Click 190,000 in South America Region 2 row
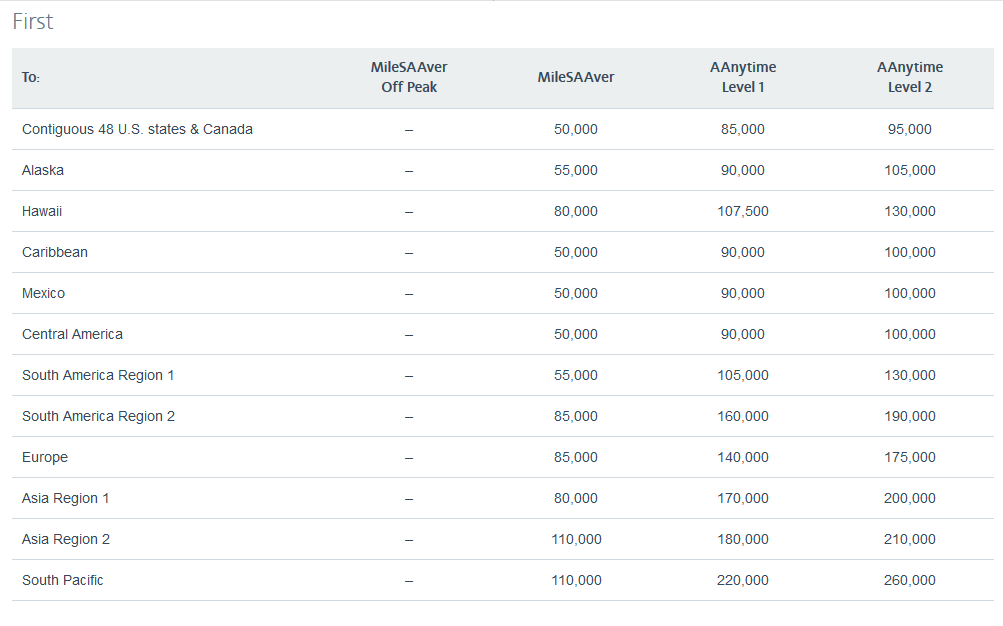 point(910,416)
